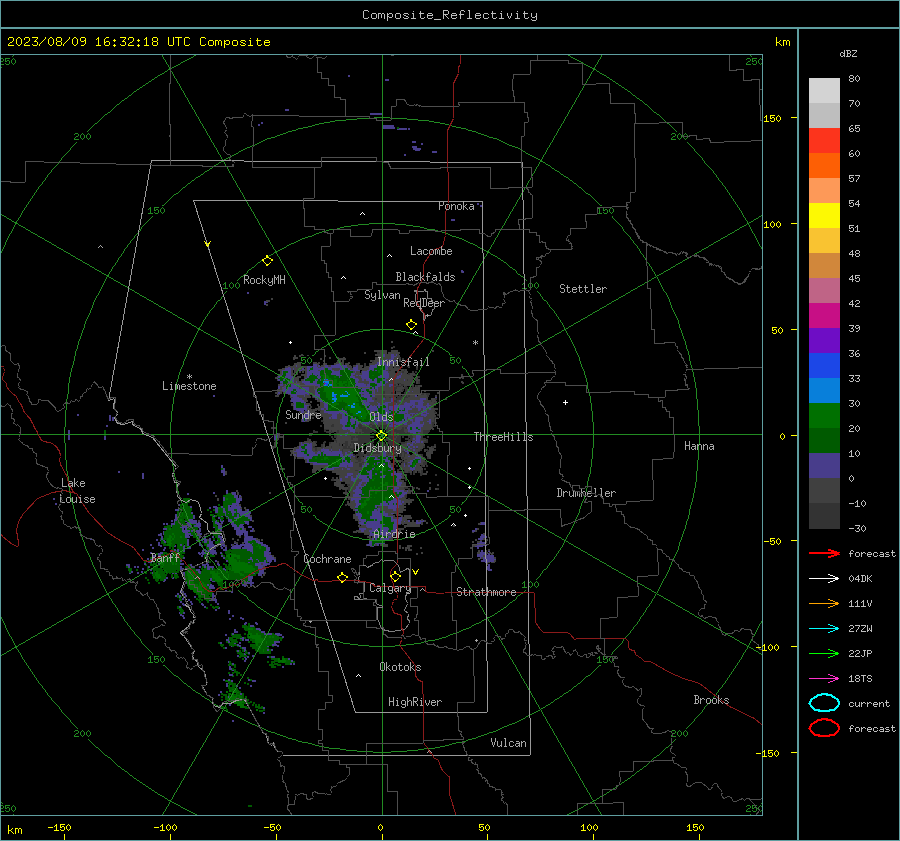Click the yellow radar site diamond at Didsbury
Image resolution: width=900 pixels, height=841 pixels.
[382, 436]
